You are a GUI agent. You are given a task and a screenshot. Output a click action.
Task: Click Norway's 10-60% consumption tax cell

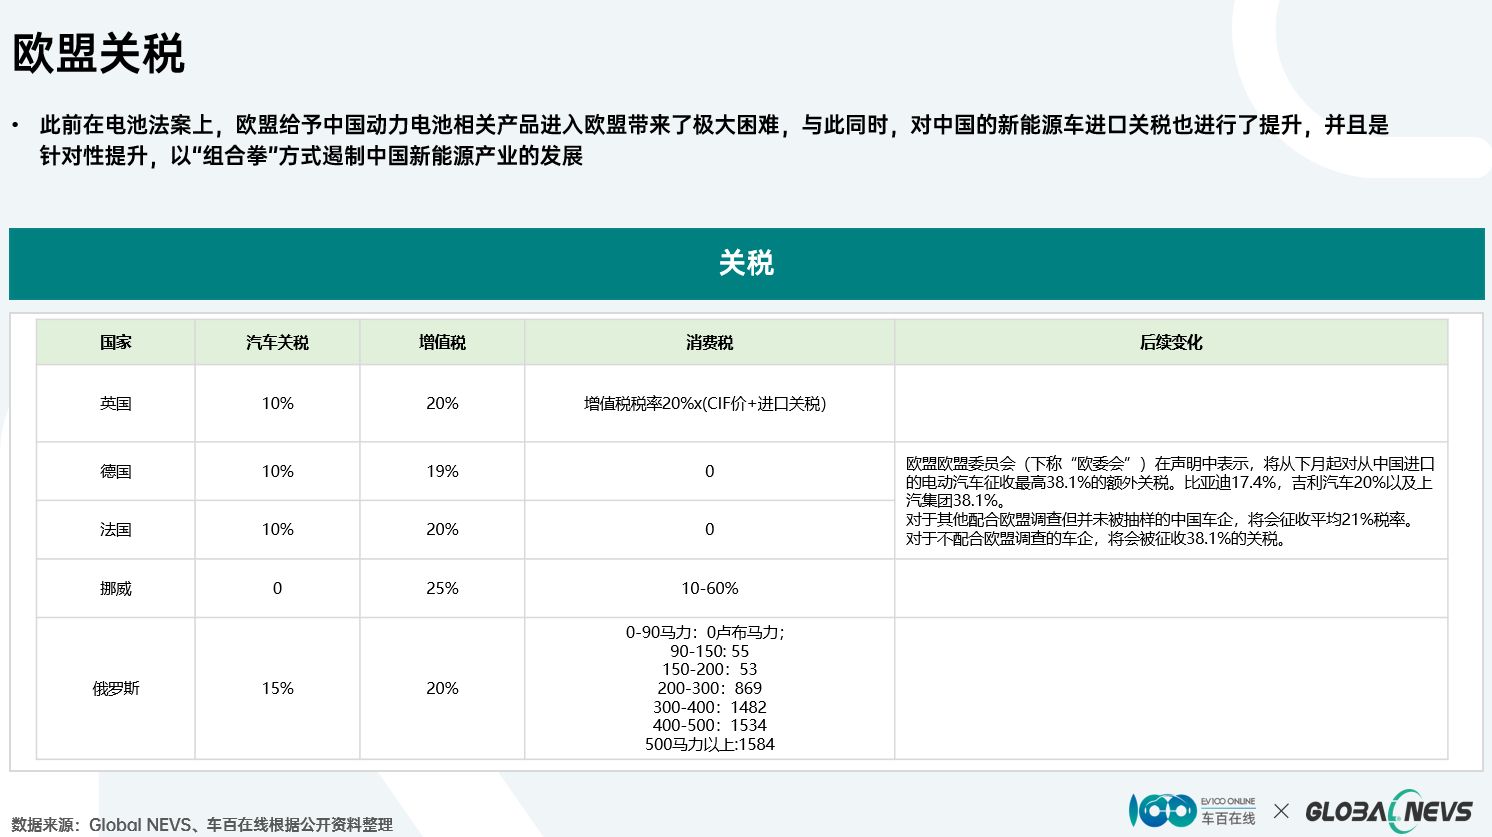[709, 589]
